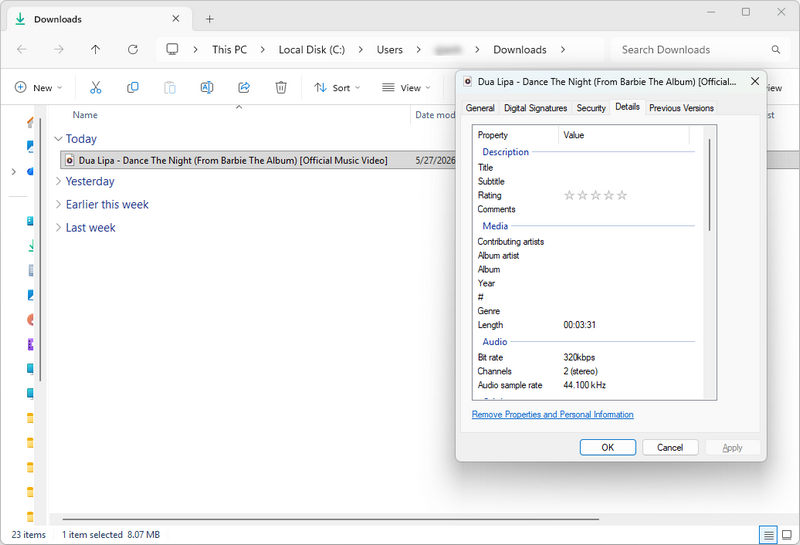Refresh the Downloads folder
The image size is (800, 545).
coord(133,49)
